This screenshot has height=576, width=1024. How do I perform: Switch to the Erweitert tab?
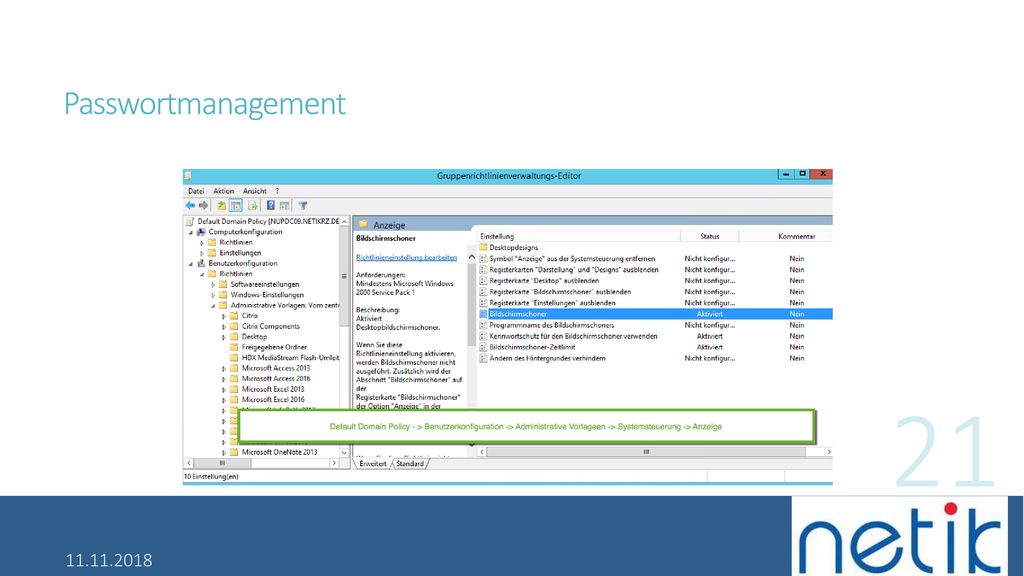[x=373, y=464]
